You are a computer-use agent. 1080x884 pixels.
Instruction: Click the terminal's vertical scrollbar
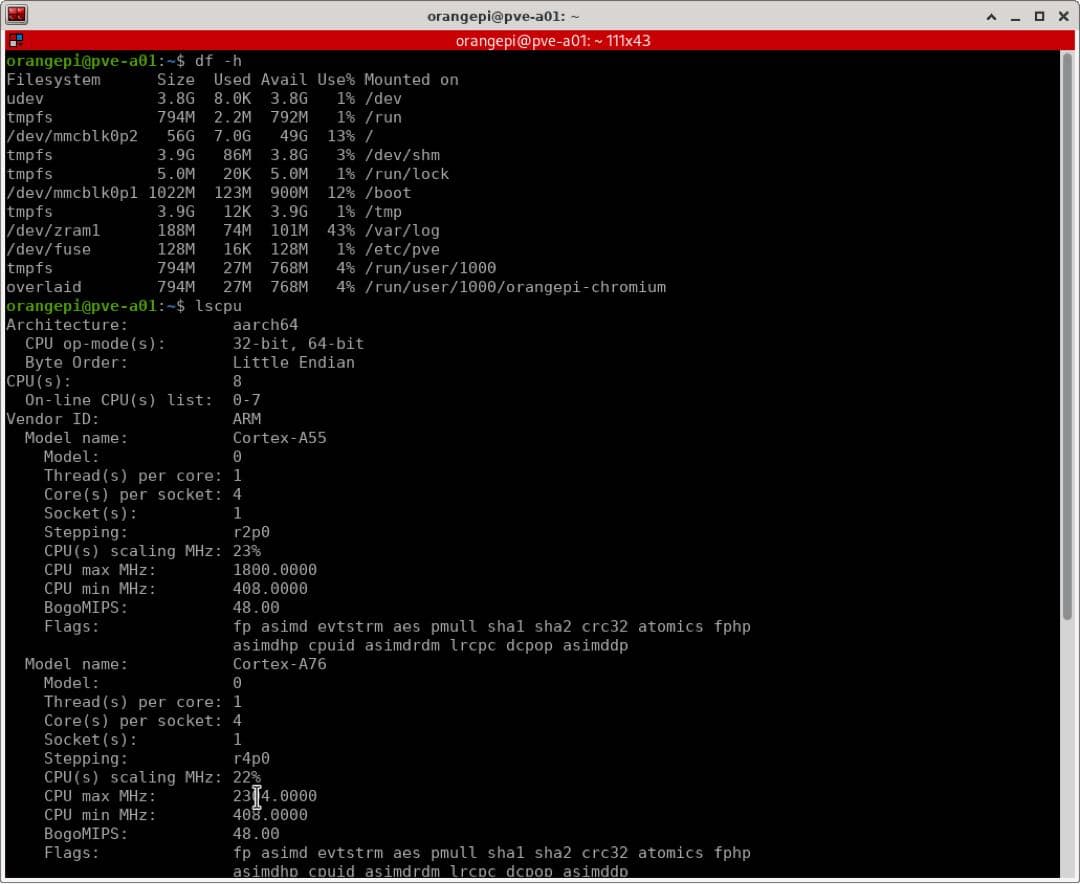point(1067,400)
